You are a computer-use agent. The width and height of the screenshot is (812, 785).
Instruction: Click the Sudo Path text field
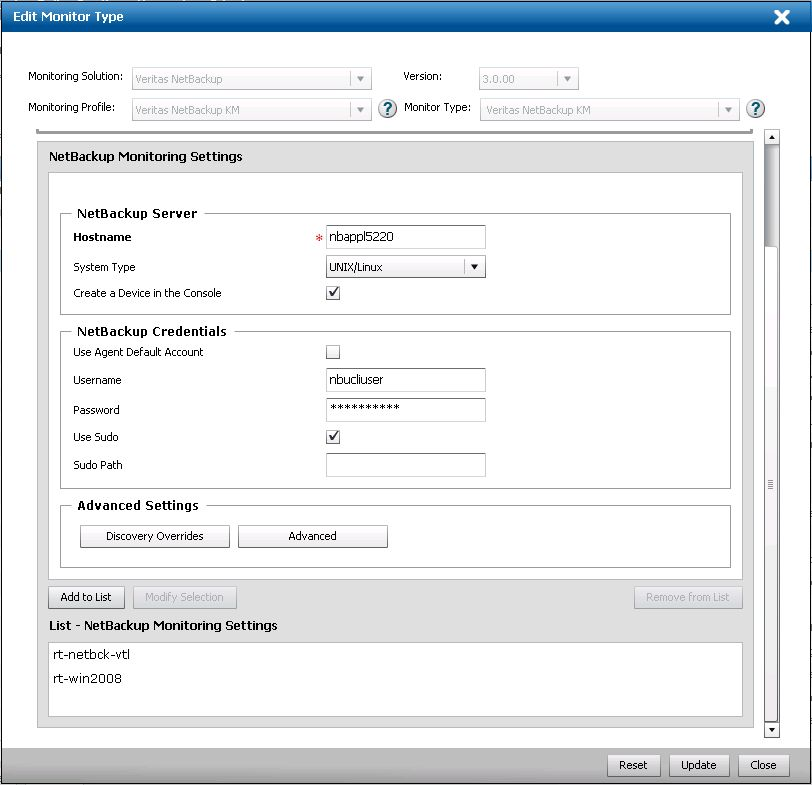[x=405, y=465]
